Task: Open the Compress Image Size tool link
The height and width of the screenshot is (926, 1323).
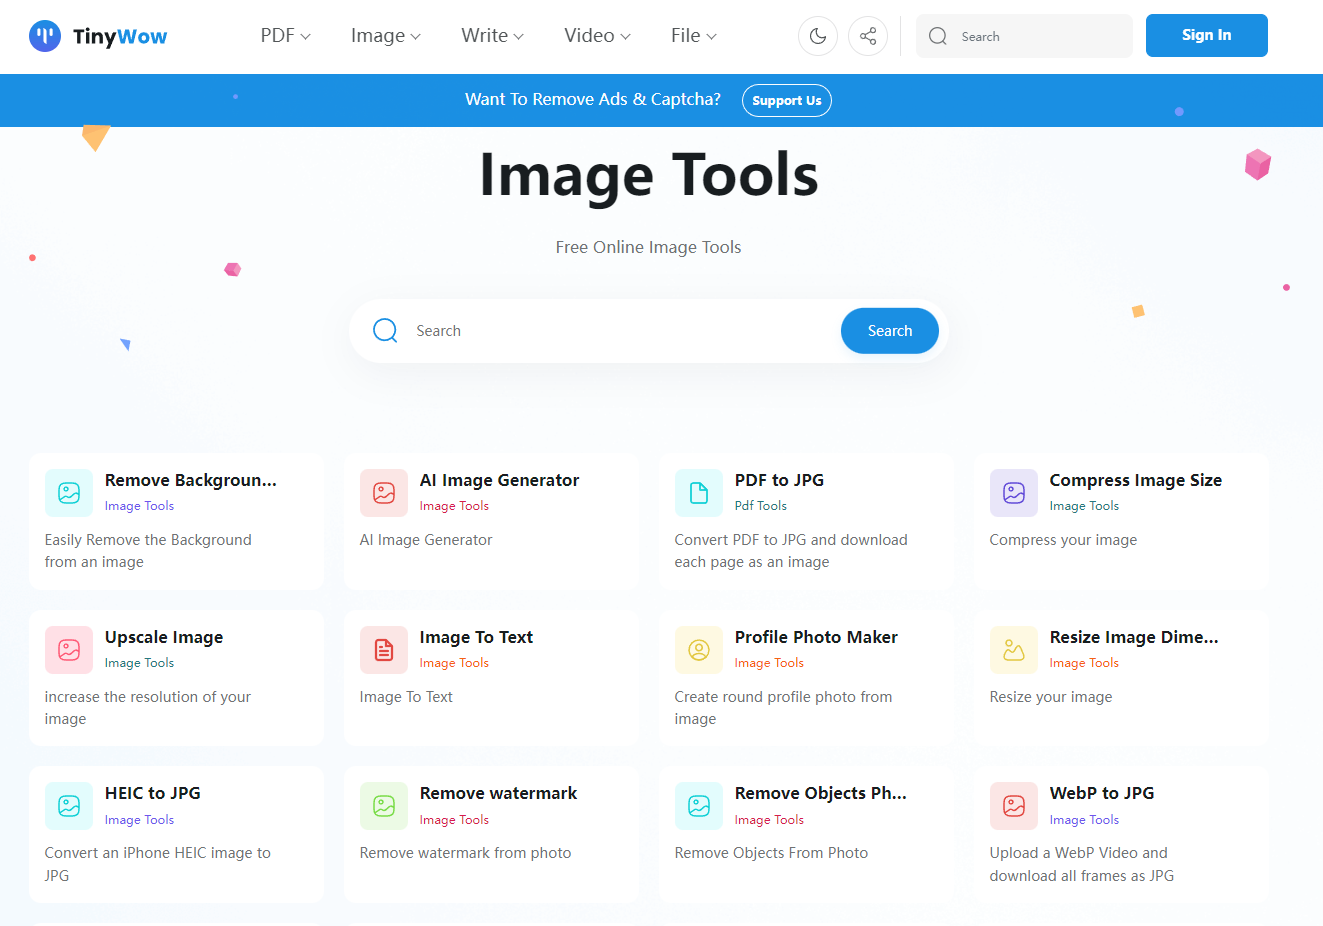Action: click(x=1135, y=480)
